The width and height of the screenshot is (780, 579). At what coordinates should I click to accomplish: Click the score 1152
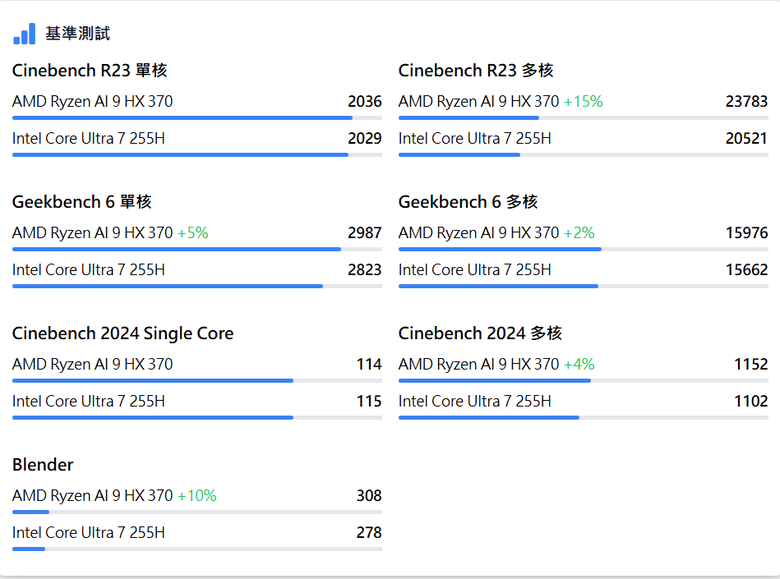(751, 364)
